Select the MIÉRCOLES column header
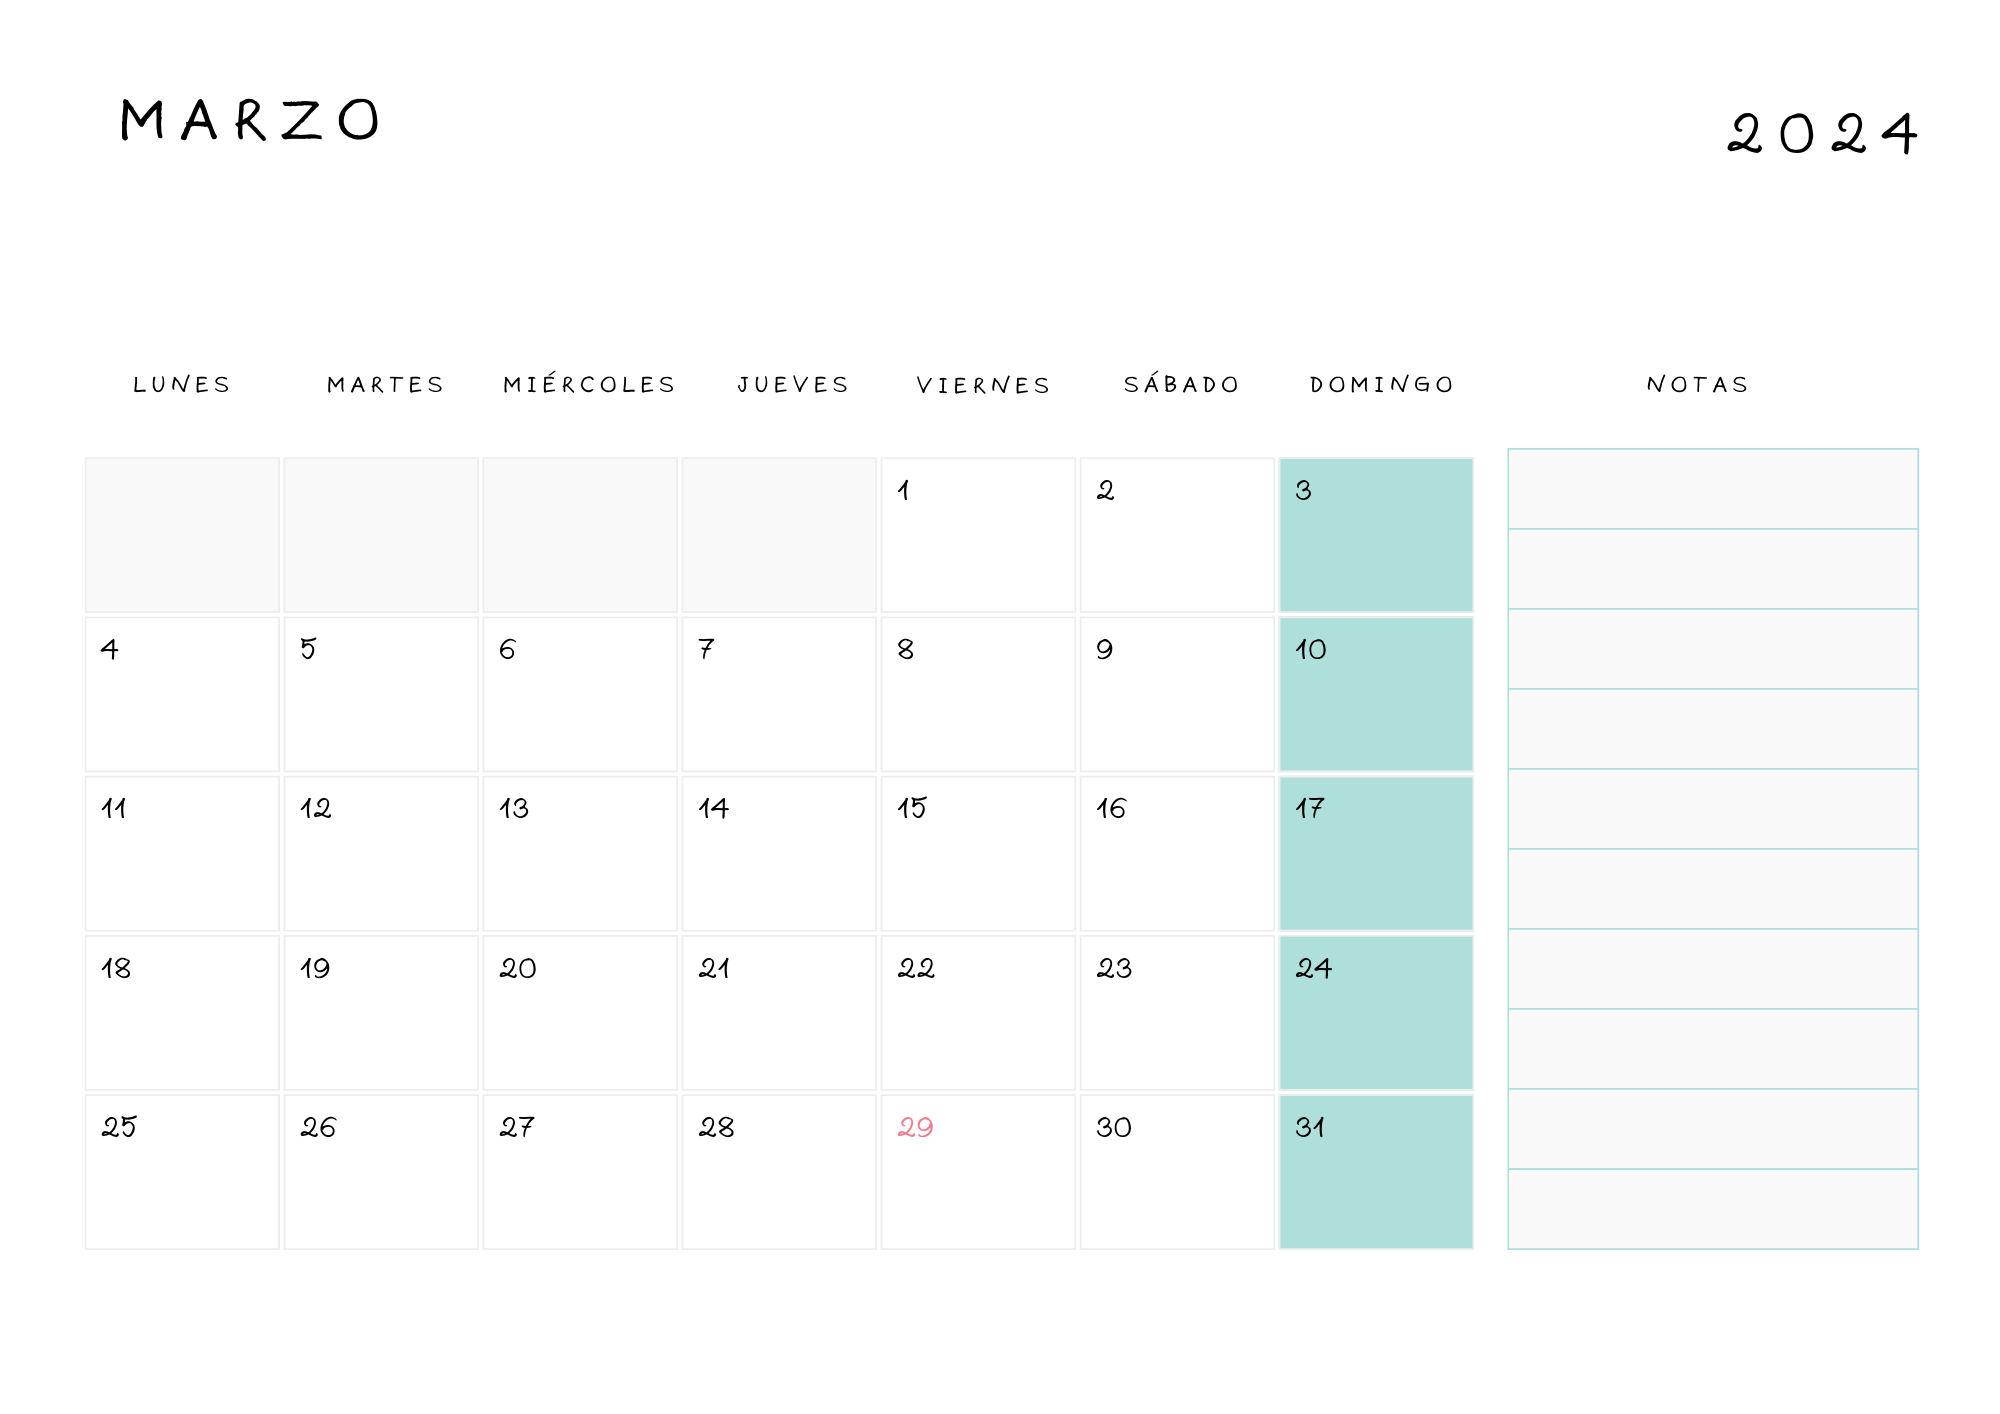2000x1414 pixels. 589,385
